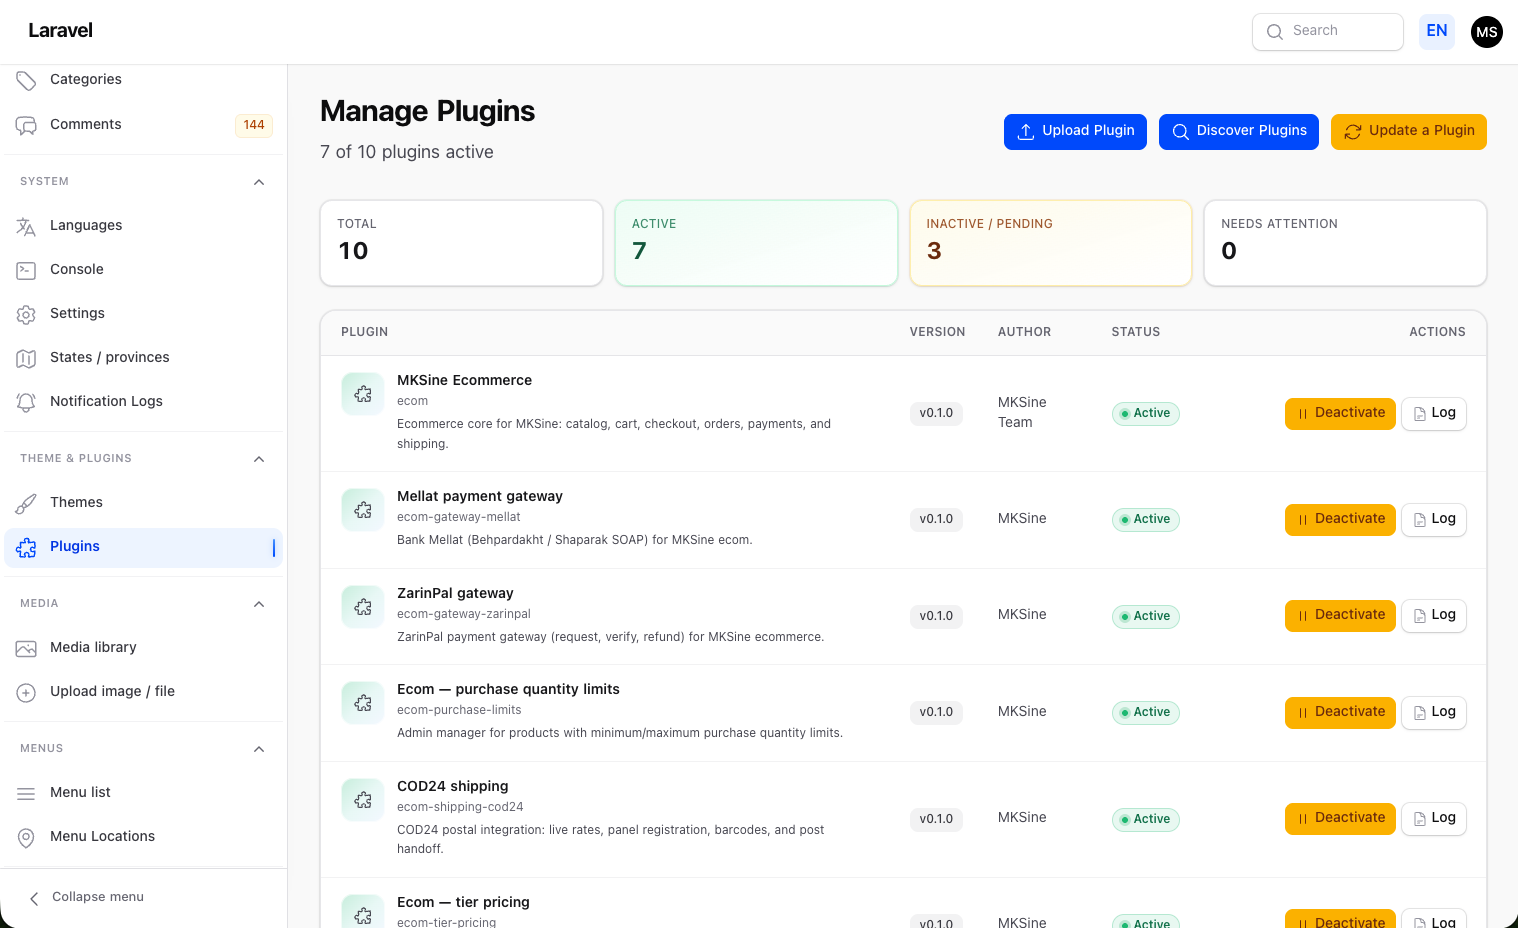
Task: Deactivate the ZarinPal gateway plugin
Action: [1340, 616]
